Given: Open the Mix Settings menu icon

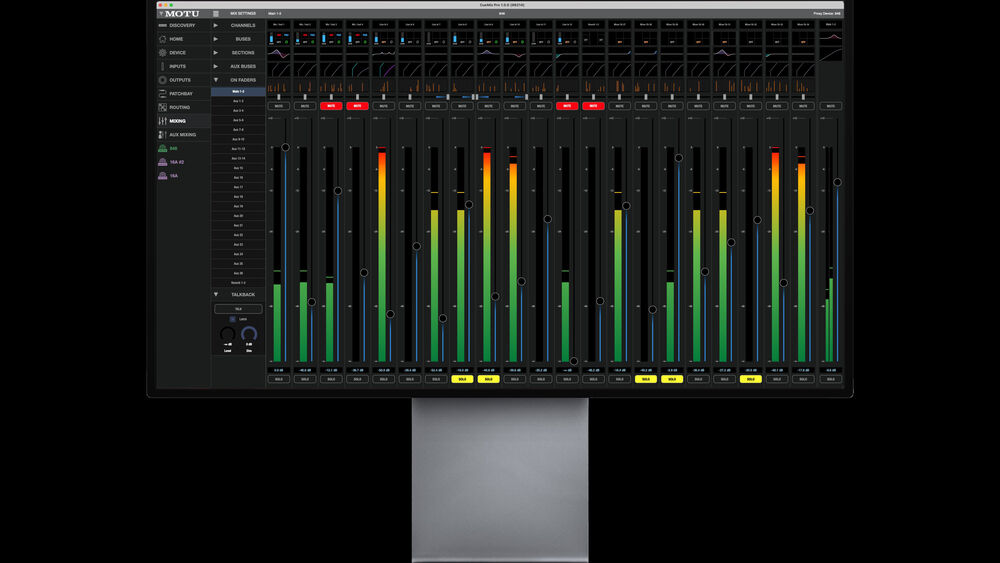Looking at the screenshot, I should (216, 14).
